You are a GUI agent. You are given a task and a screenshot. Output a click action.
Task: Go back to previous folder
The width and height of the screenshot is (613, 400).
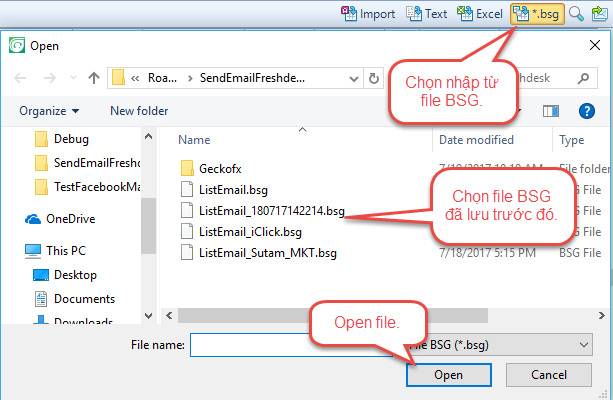tap(20, 78)
